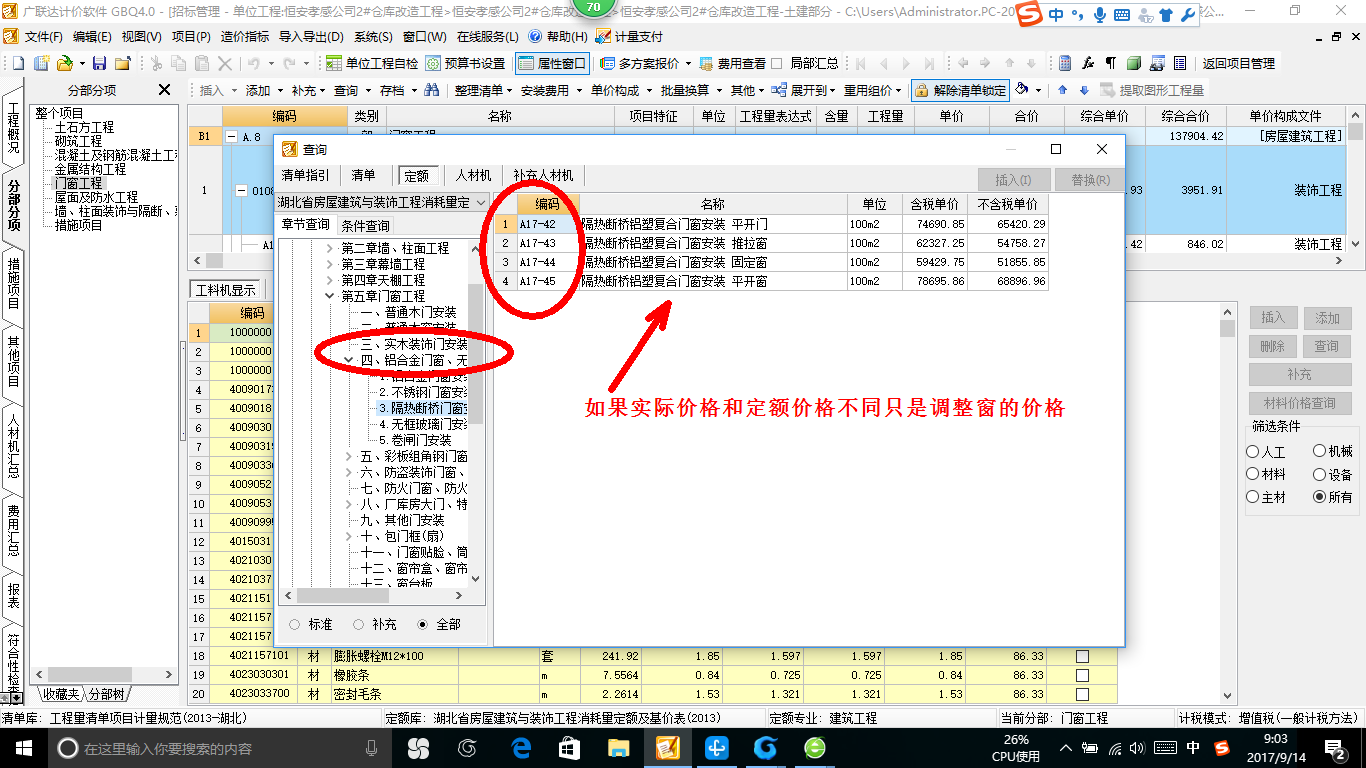Select the 标准 radio button
This screenshot has width=1366, height=768.
pyautogui.click(x=295, y=624)
